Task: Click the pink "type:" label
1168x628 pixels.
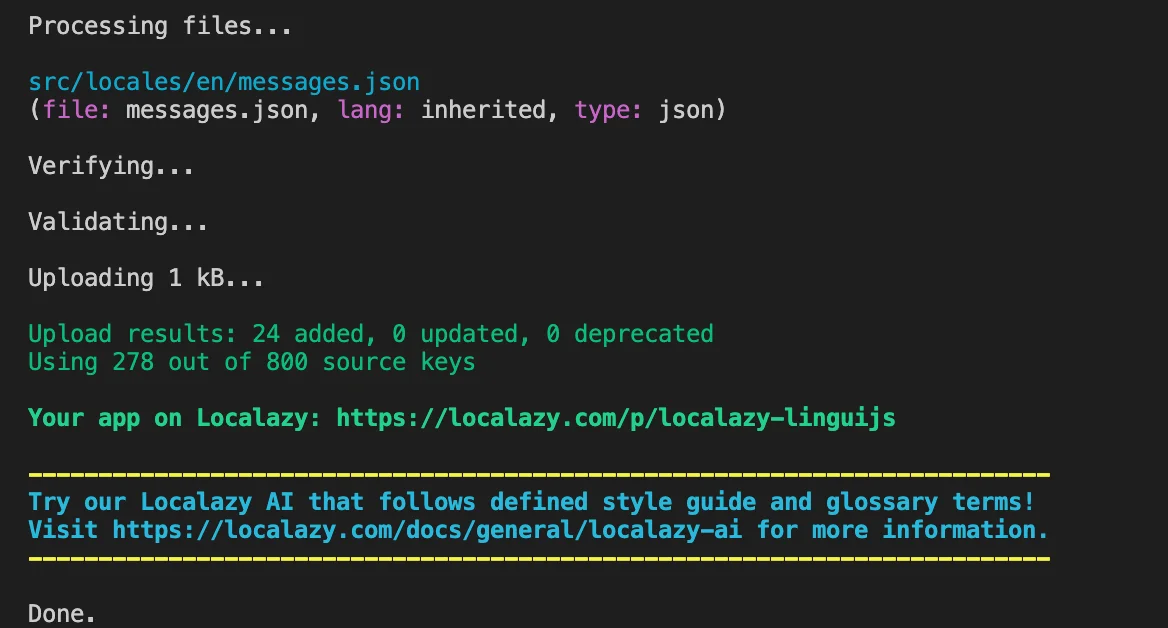Action: tap(609, 109)
